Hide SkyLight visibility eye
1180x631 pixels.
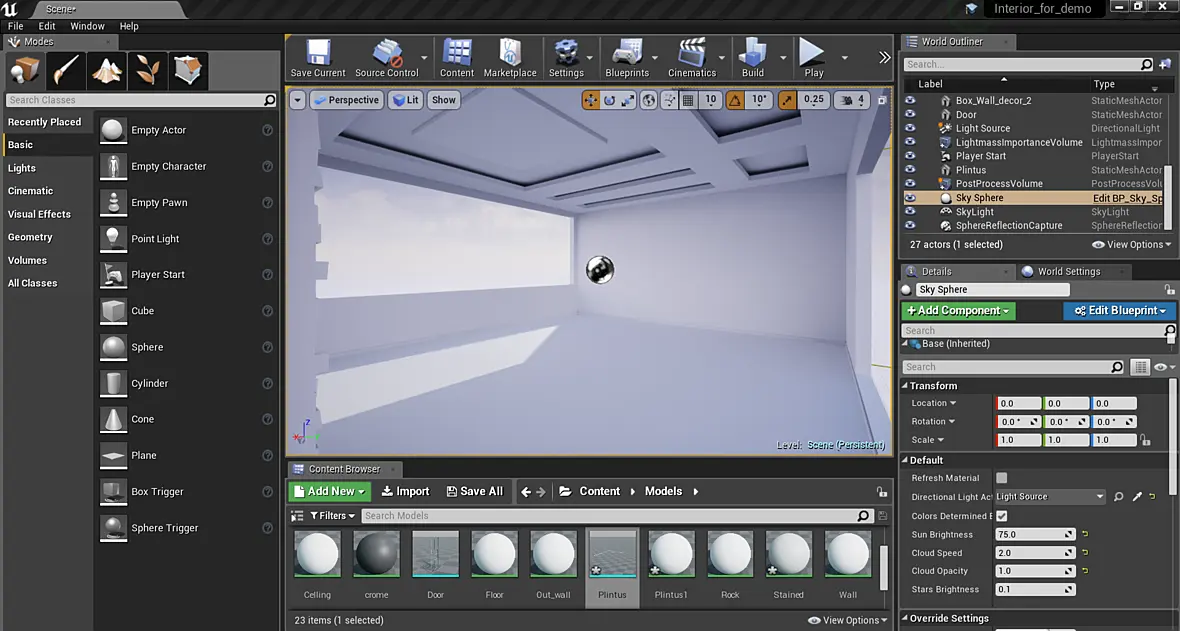pyautogui.click(x=910, y=212)
